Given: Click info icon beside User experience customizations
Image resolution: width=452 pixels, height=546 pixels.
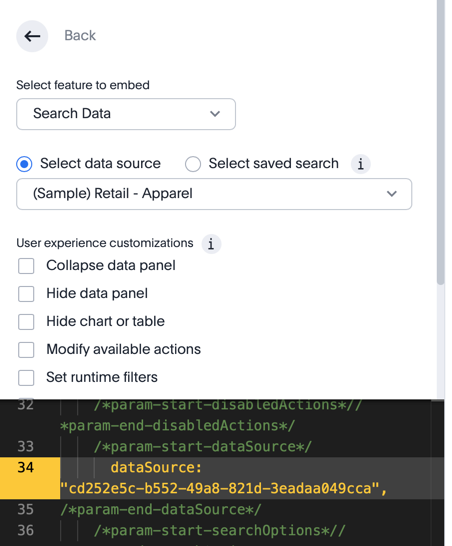Looking at the screenshot, I should 211,244.
